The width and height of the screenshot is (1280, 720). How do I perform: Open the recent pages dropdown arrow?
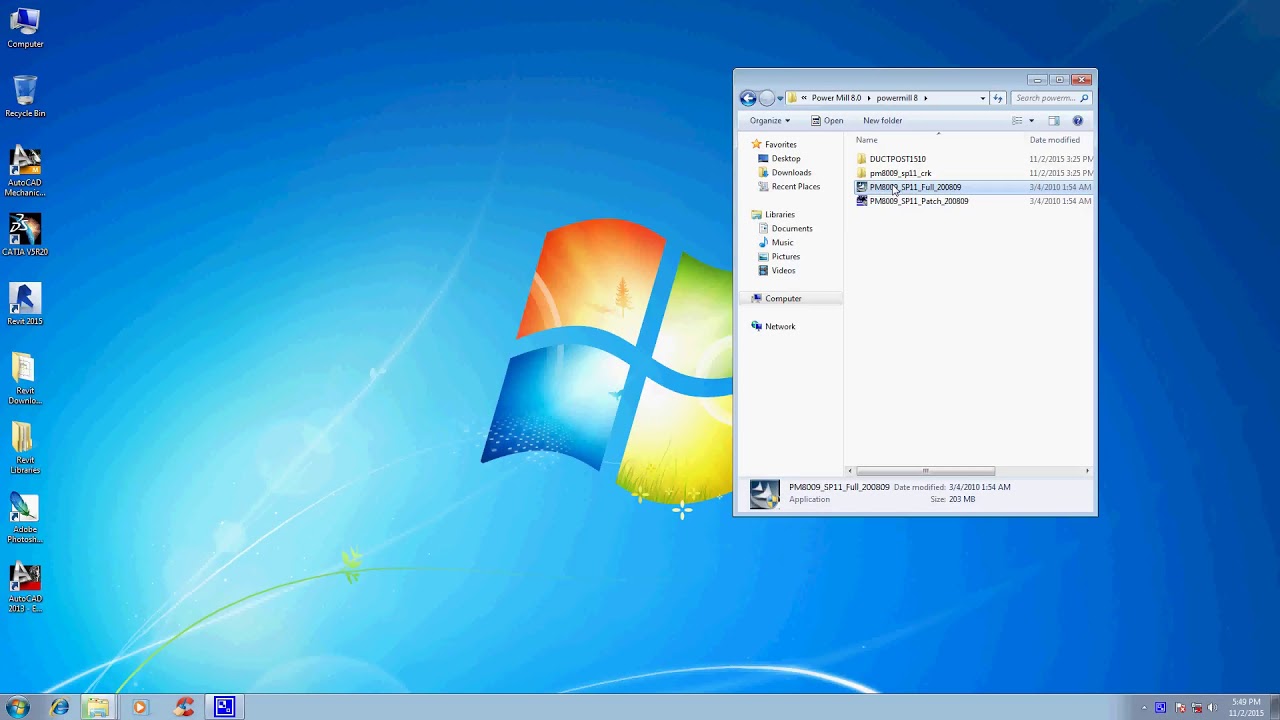(x=780, y=98)
